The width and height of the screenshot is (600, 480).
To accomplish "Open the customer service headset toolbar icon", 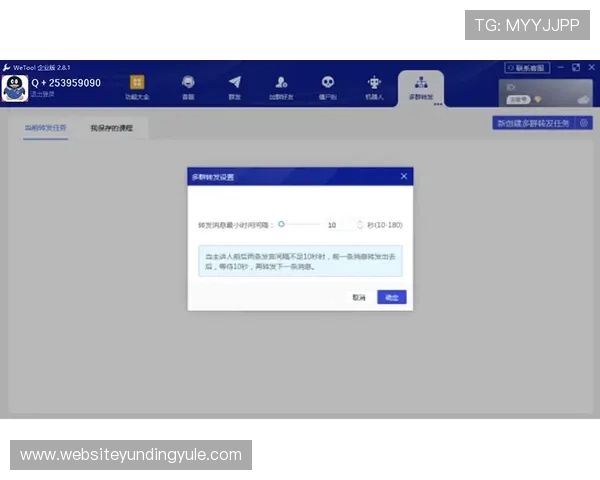I will click(x=188, y=82).
